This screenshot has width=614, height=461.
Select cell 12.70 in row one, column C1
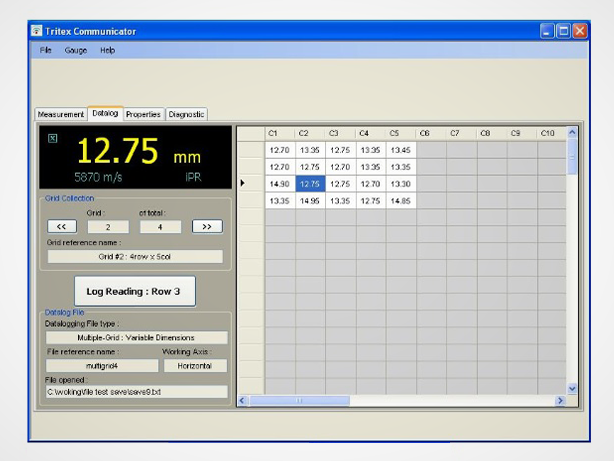[280, 150]
